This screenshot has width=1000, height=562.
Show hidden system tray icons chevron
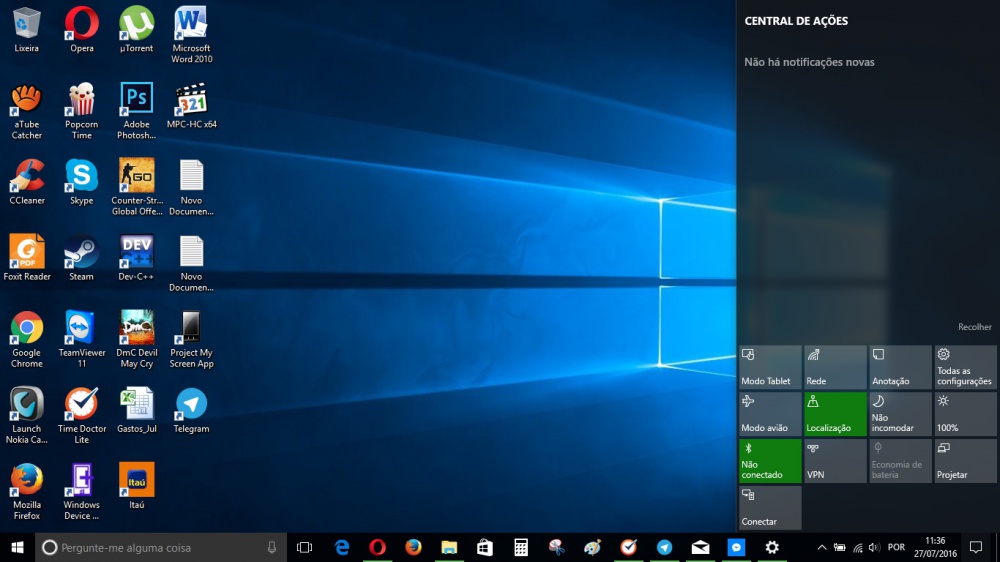click(x=822, y=548)
